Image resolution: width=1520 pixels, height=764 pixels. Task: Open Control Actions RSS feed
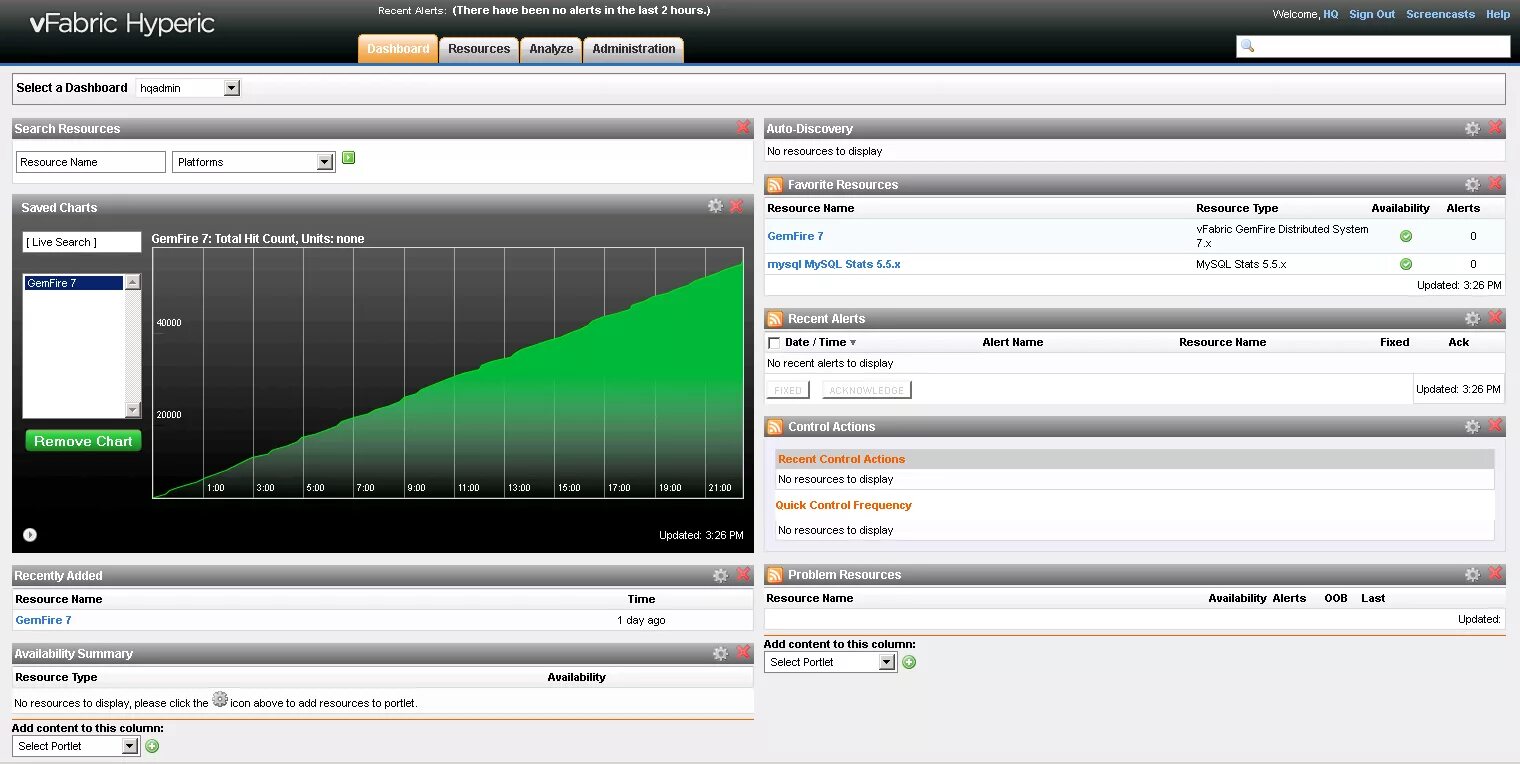pyautogui.click(x=774, y=427)
